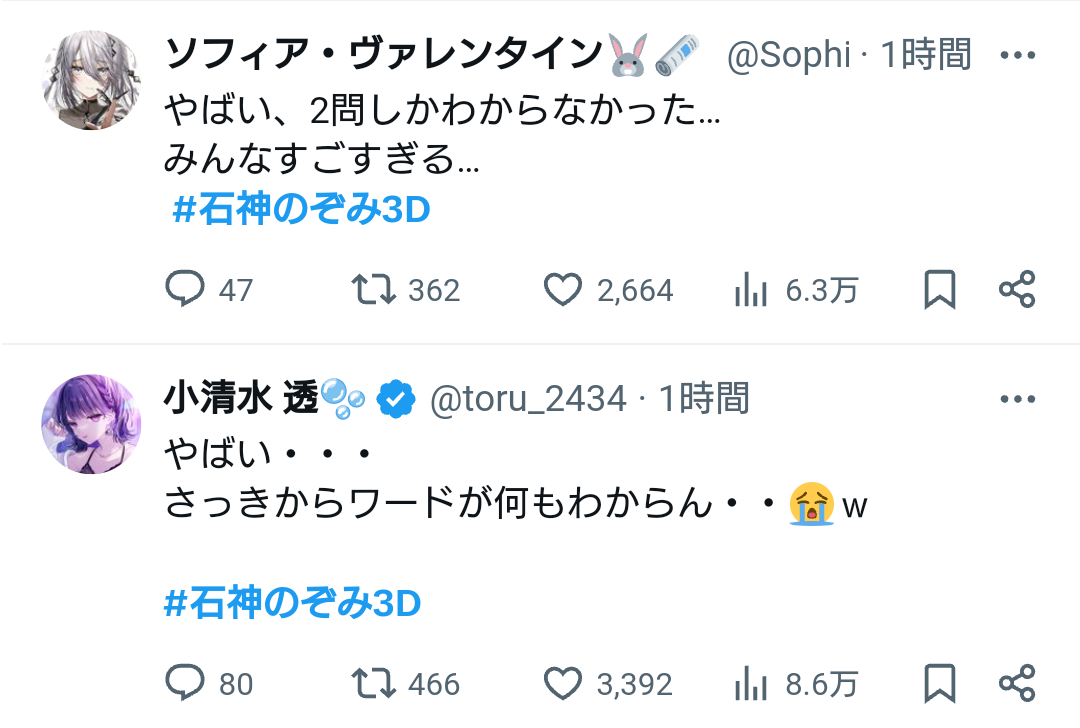Open Sophia Valentine's profile avatar
Viewport: 1080px width, 728px height.
(x=91, y=80)
